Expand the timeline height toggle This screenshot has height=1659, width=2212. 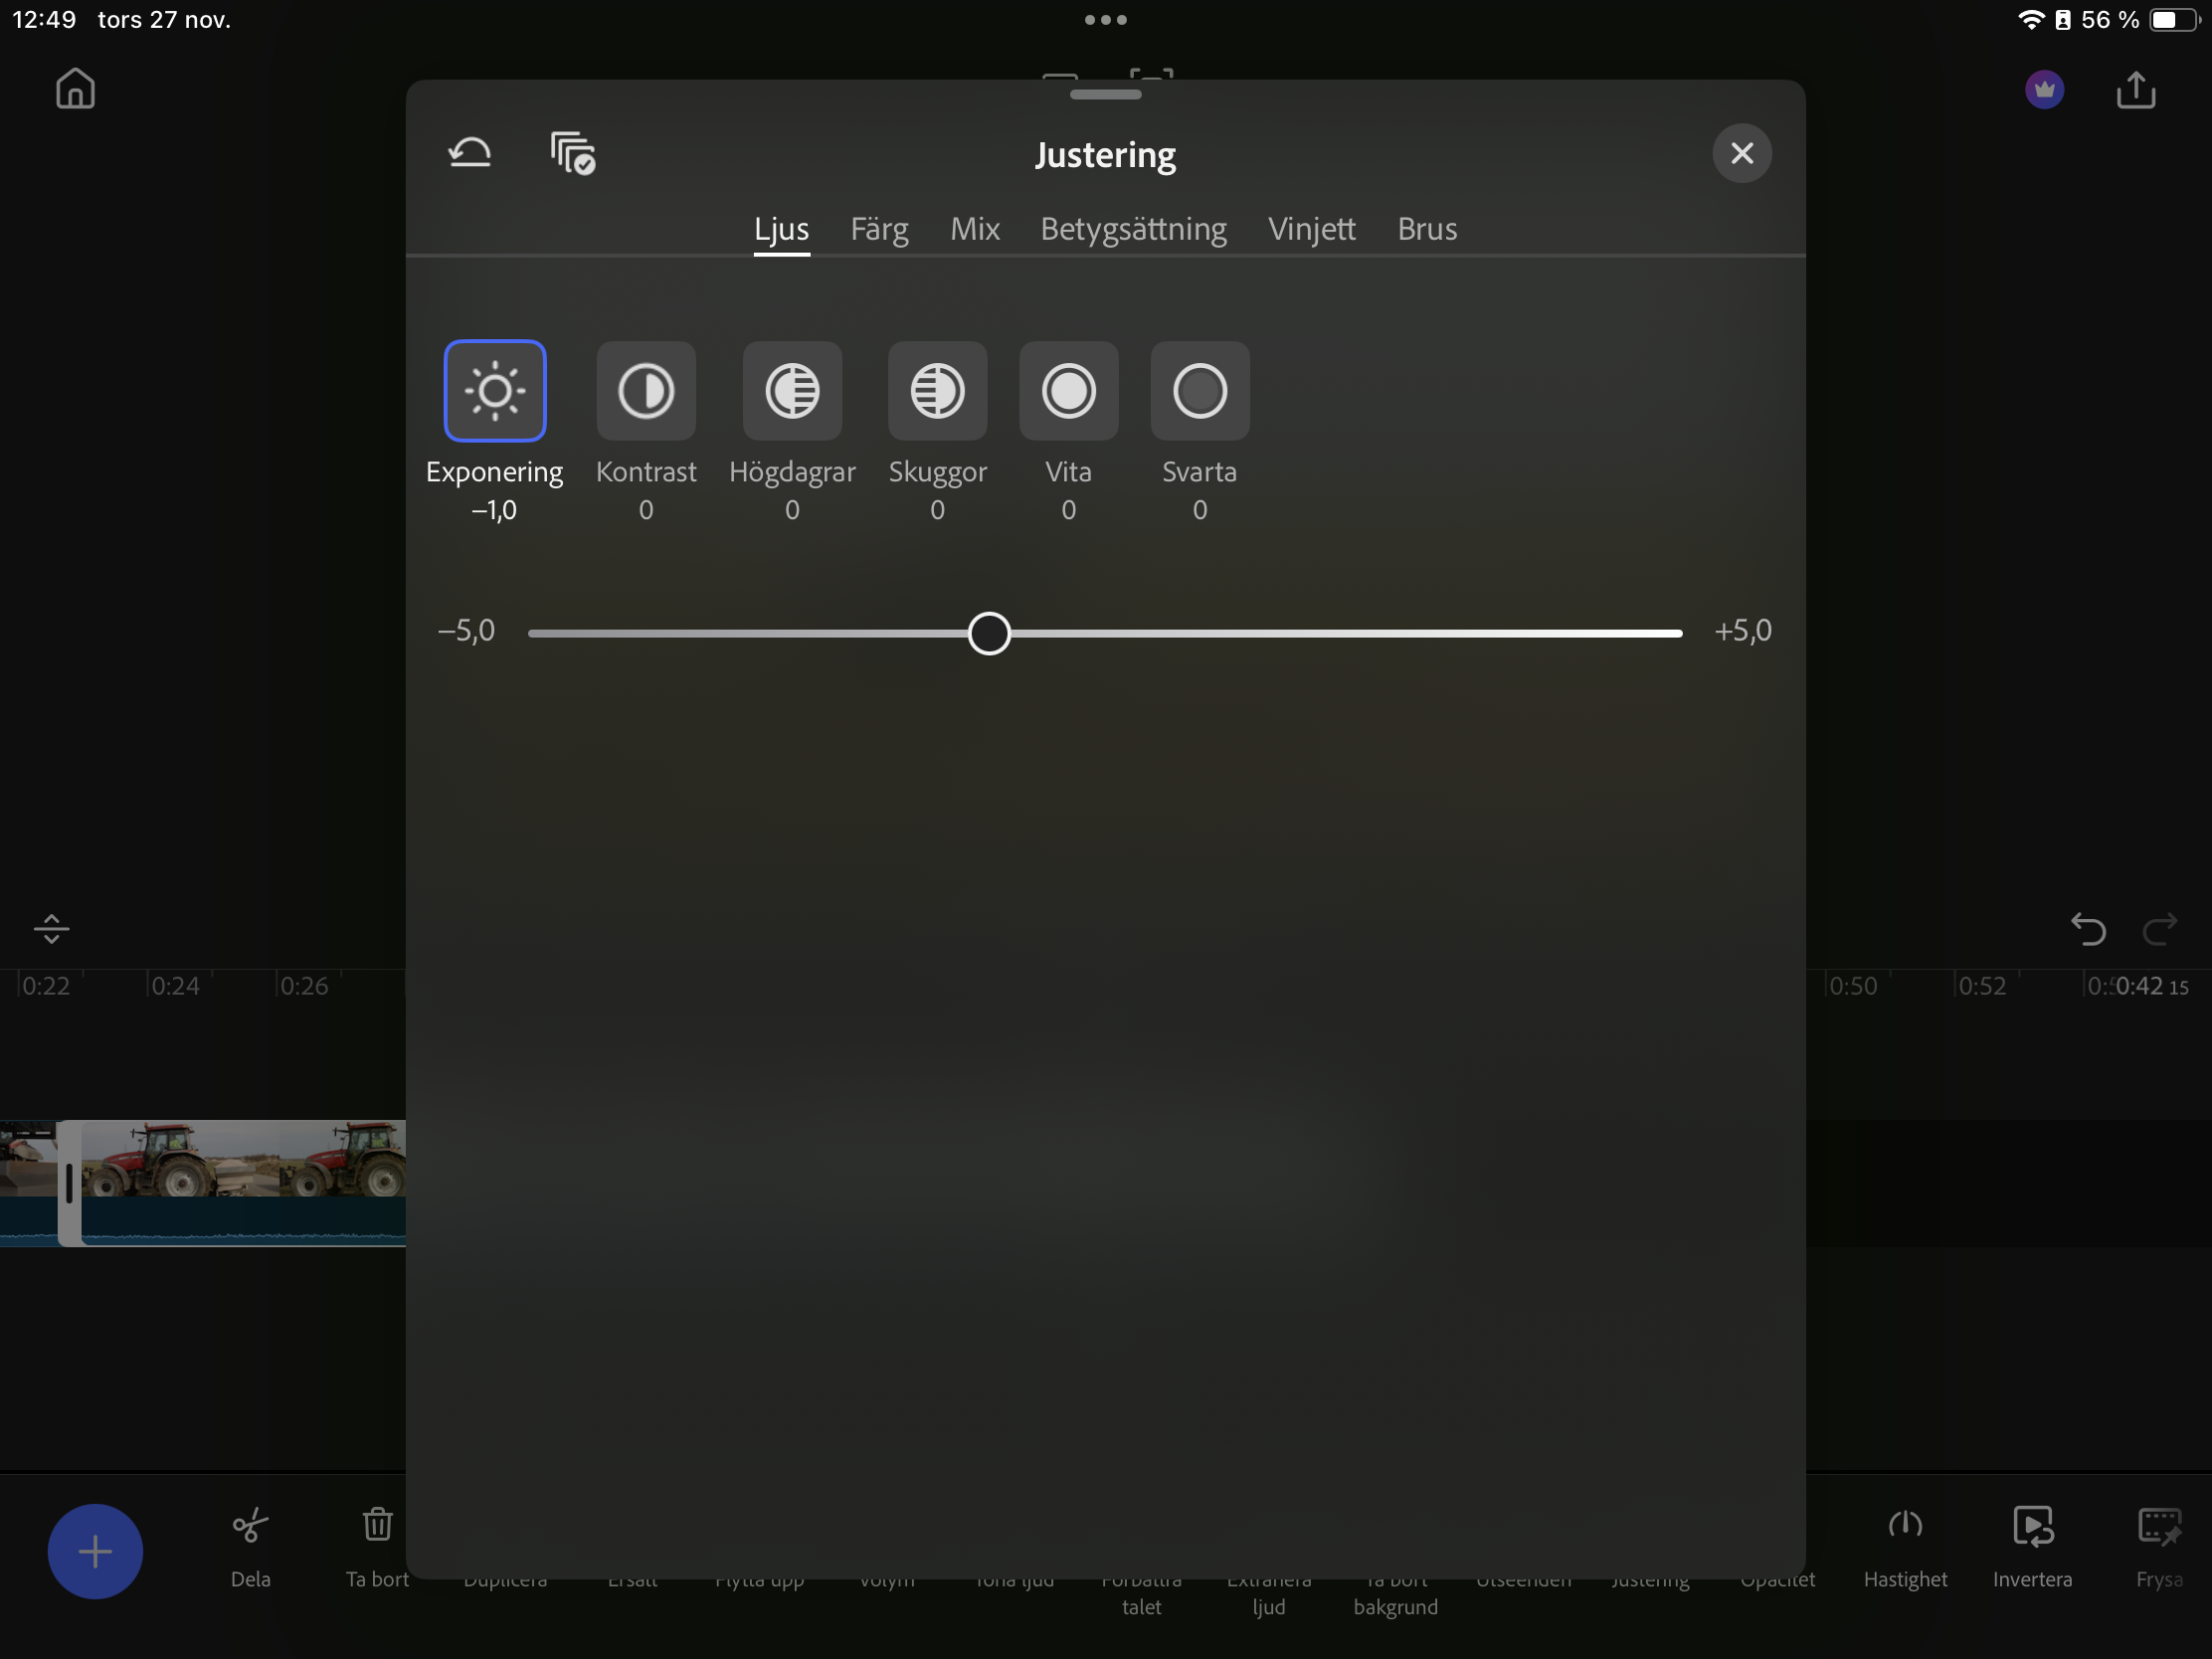click(51, 929)
